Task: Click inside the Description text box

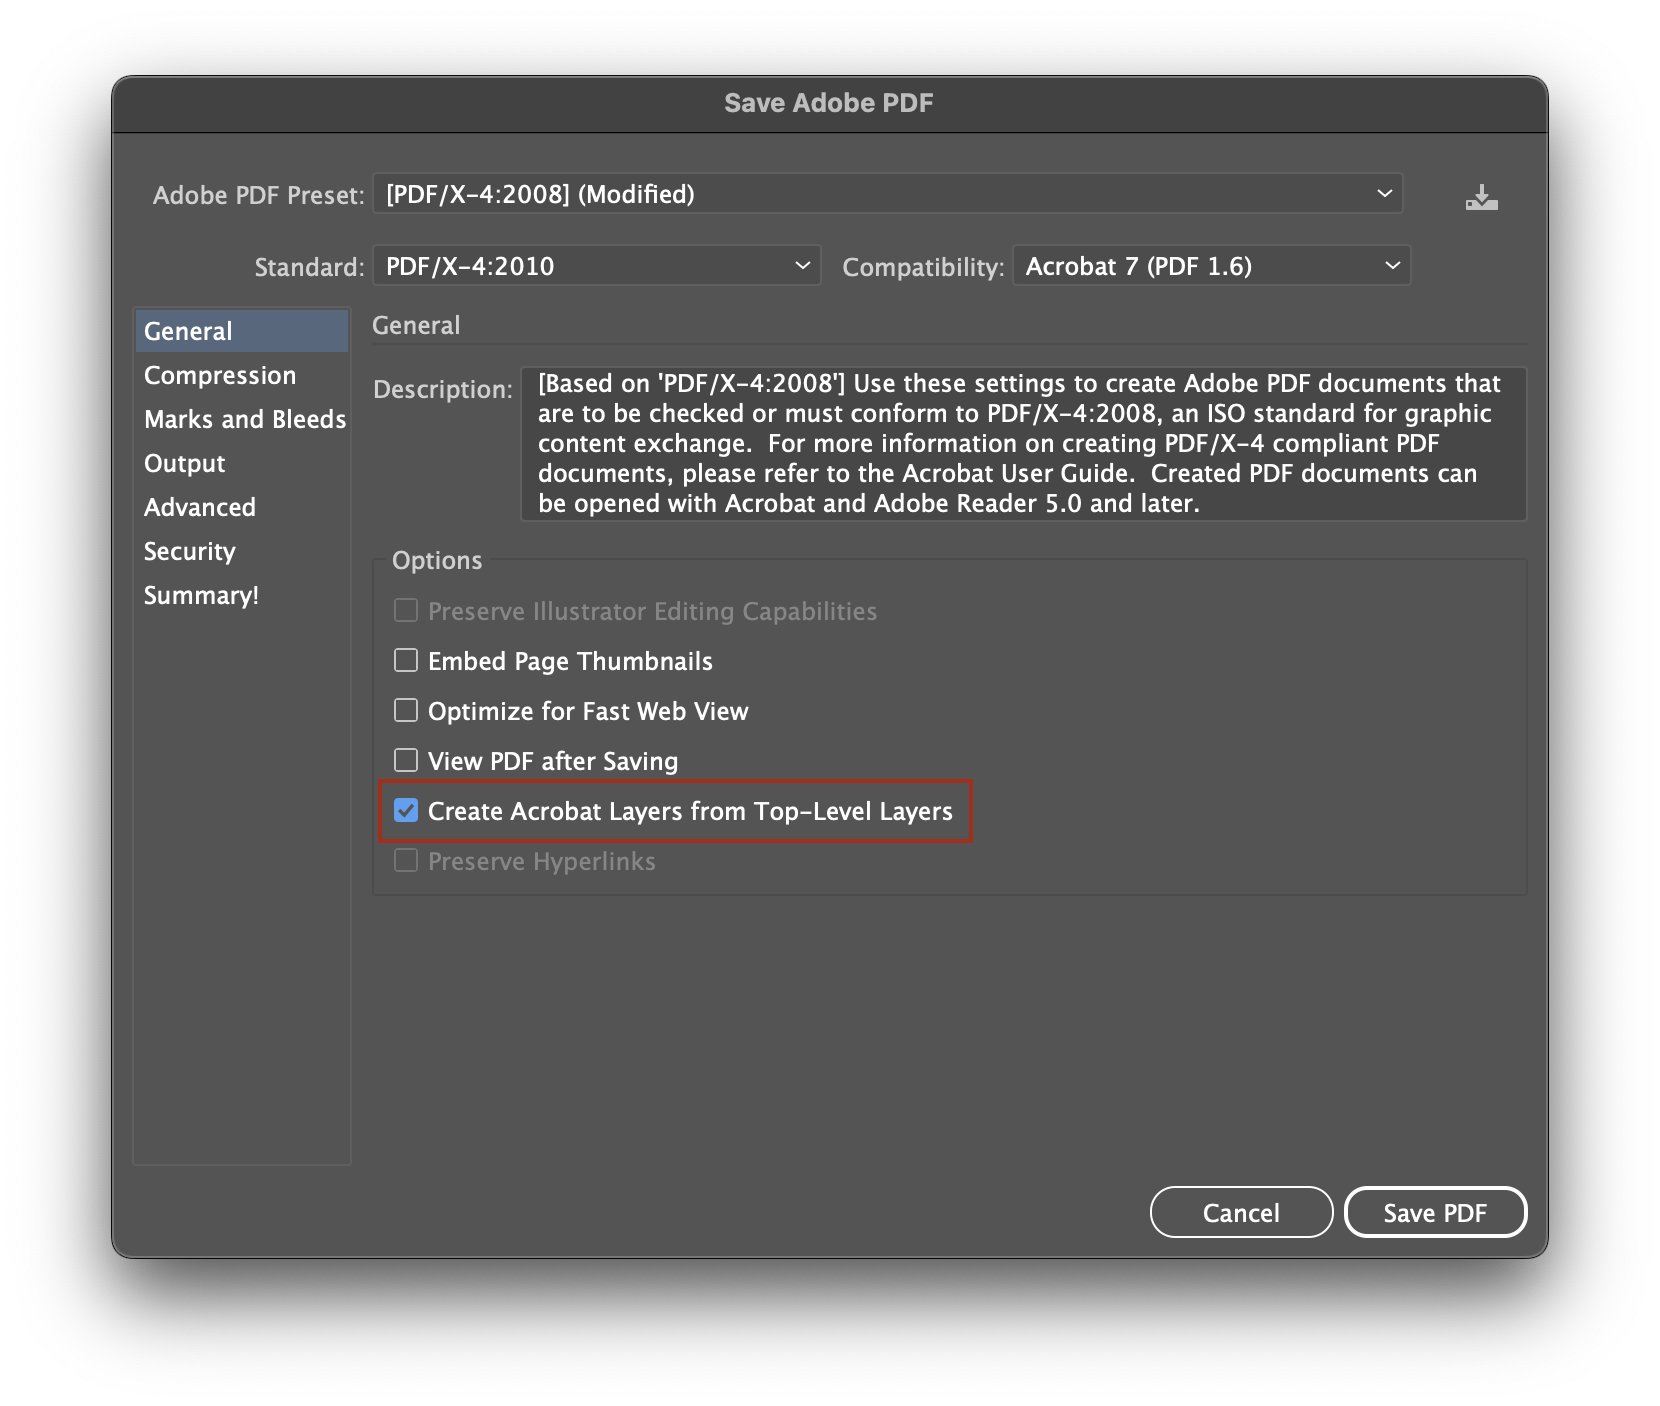Action: (1024, 443)
